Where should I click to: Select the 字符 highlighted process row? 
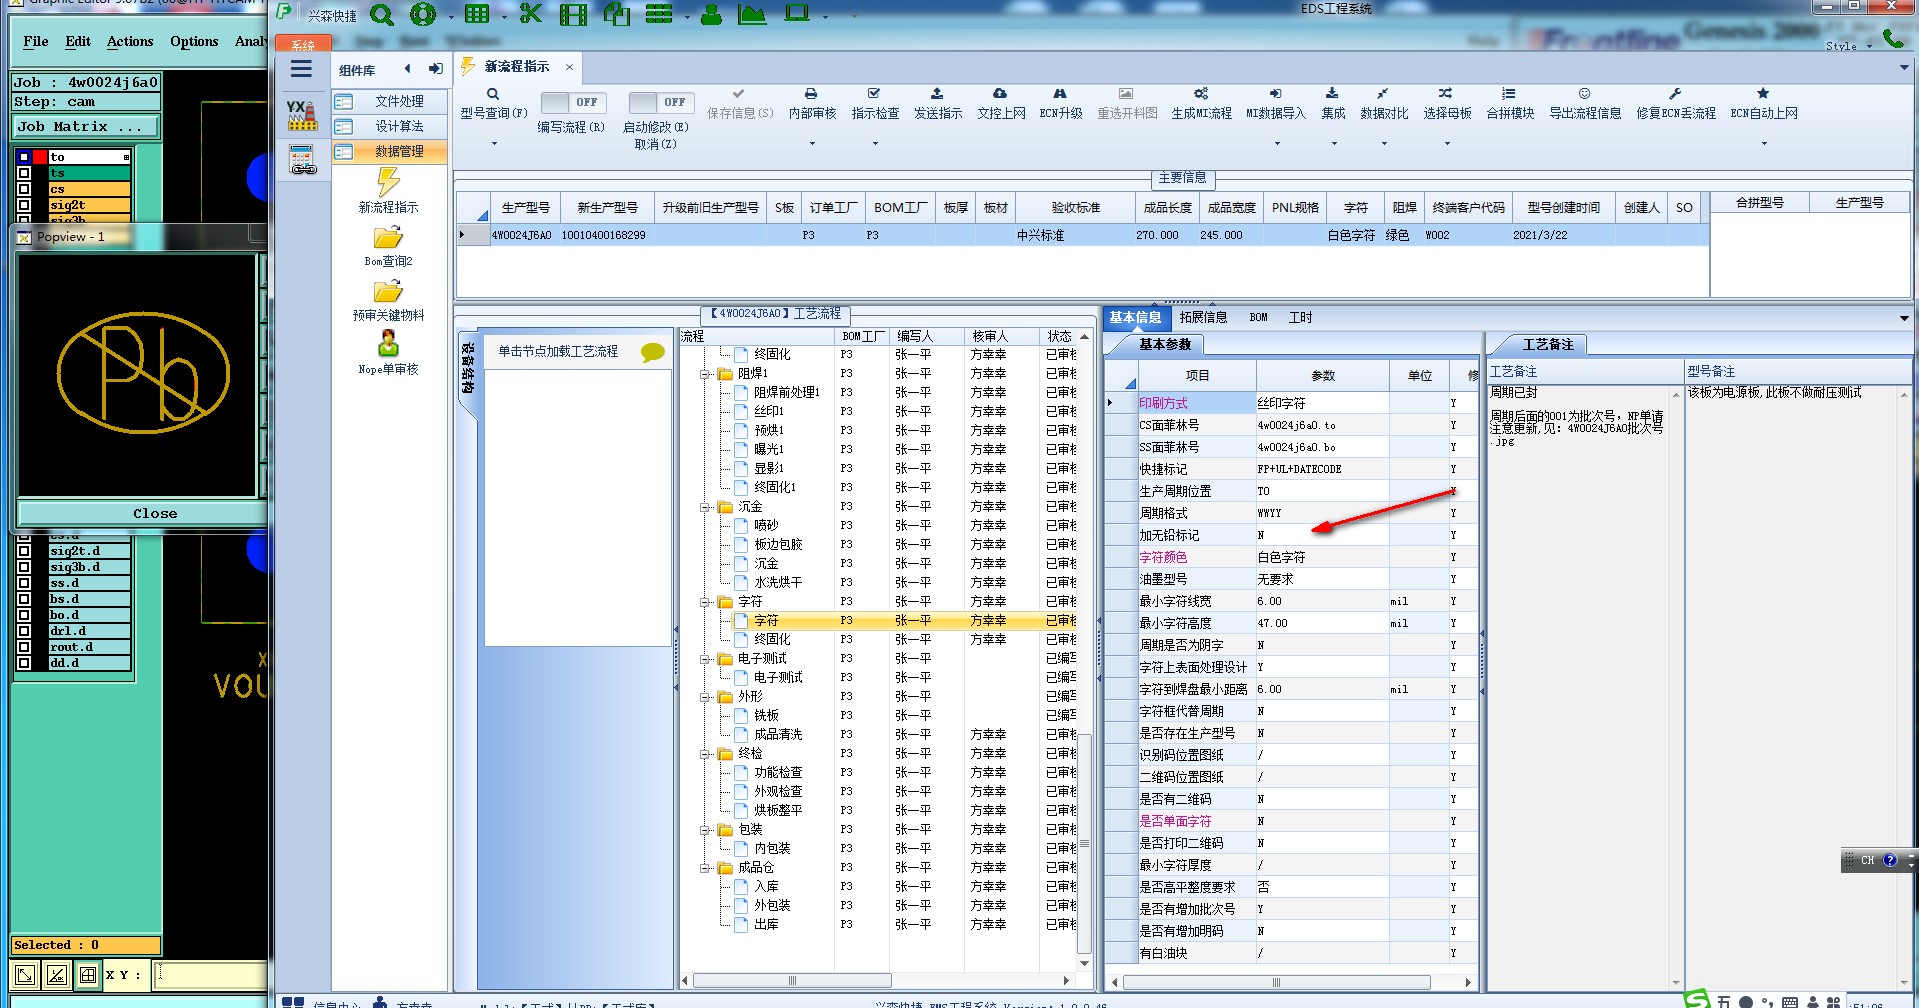point(879,620)
